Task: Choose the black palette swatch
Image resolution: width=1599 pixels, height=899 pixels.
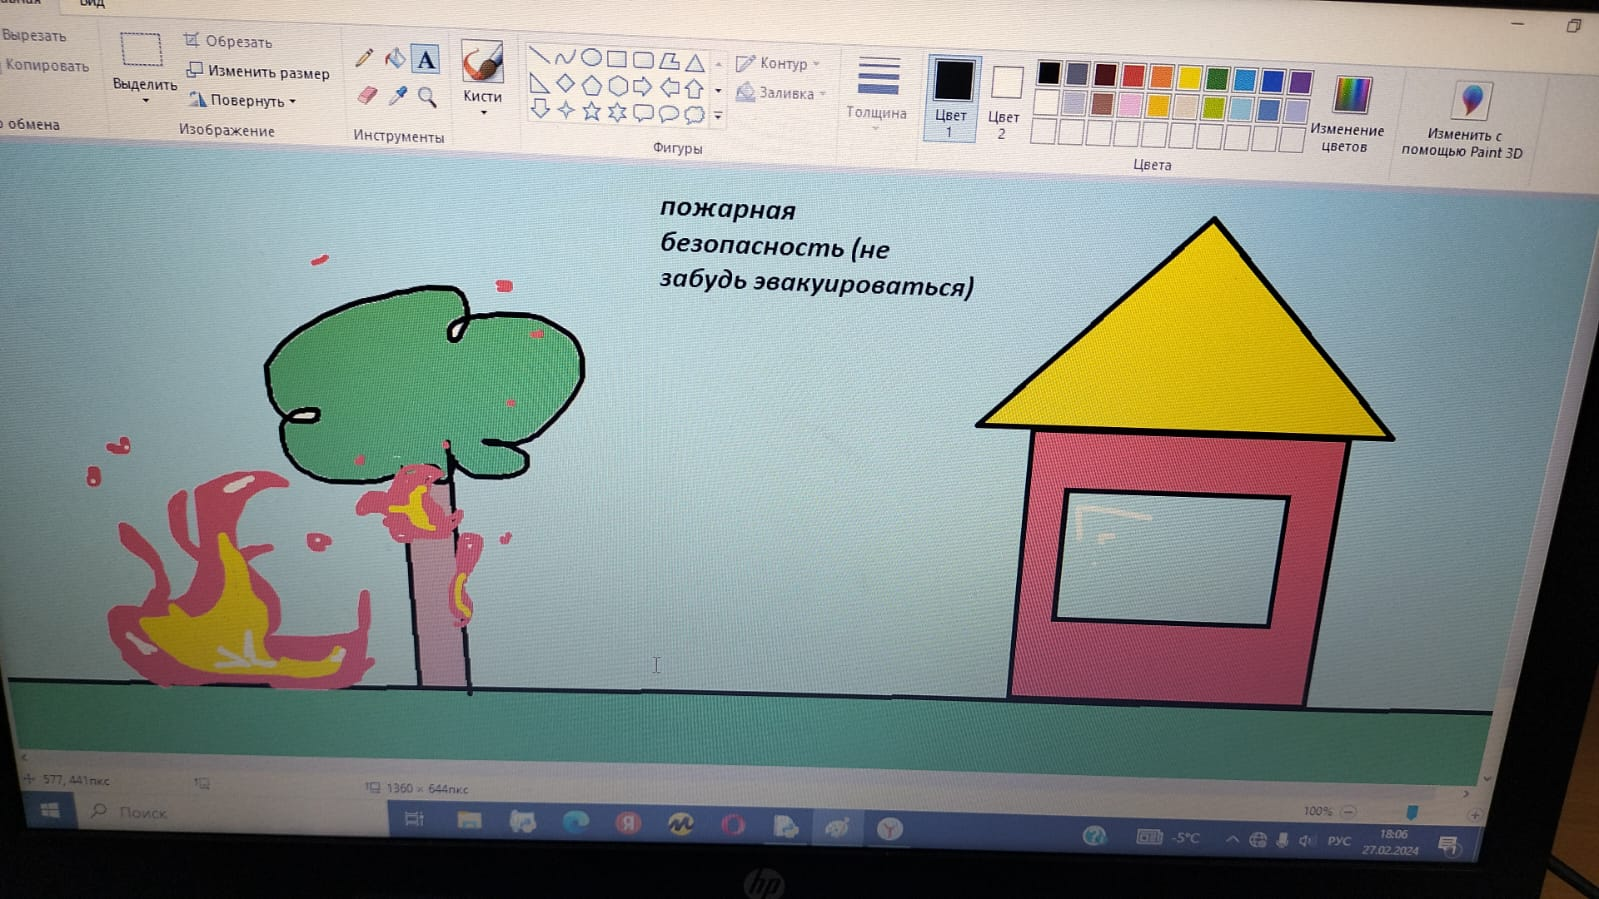Action: coord(1048,72)
